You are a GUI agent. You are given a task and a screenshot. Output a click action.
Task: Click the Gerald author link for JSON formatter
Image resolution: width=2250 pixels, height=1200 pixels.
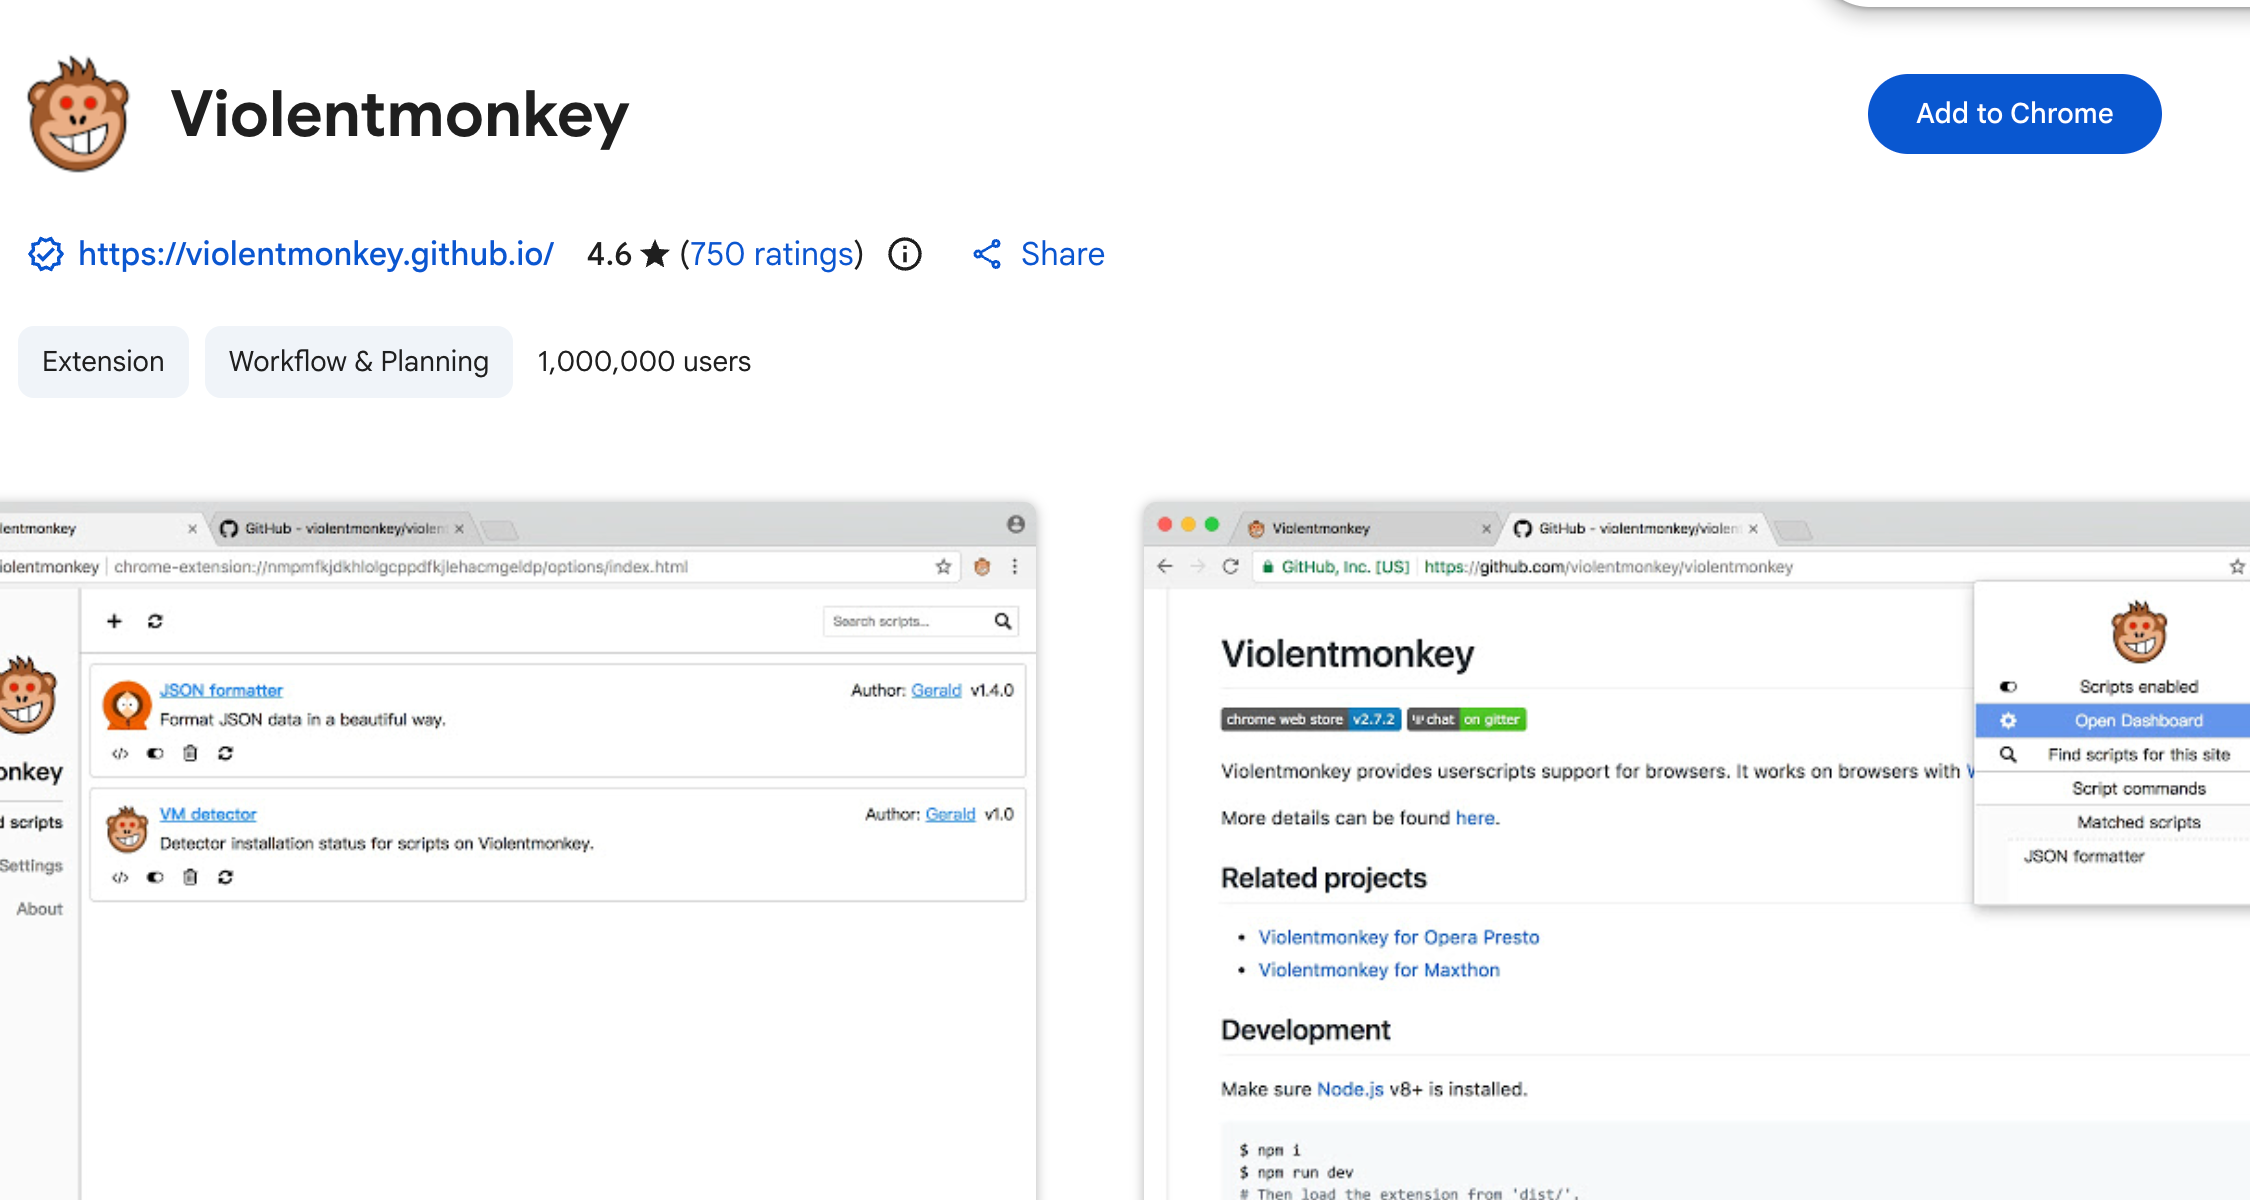point(936,690)
